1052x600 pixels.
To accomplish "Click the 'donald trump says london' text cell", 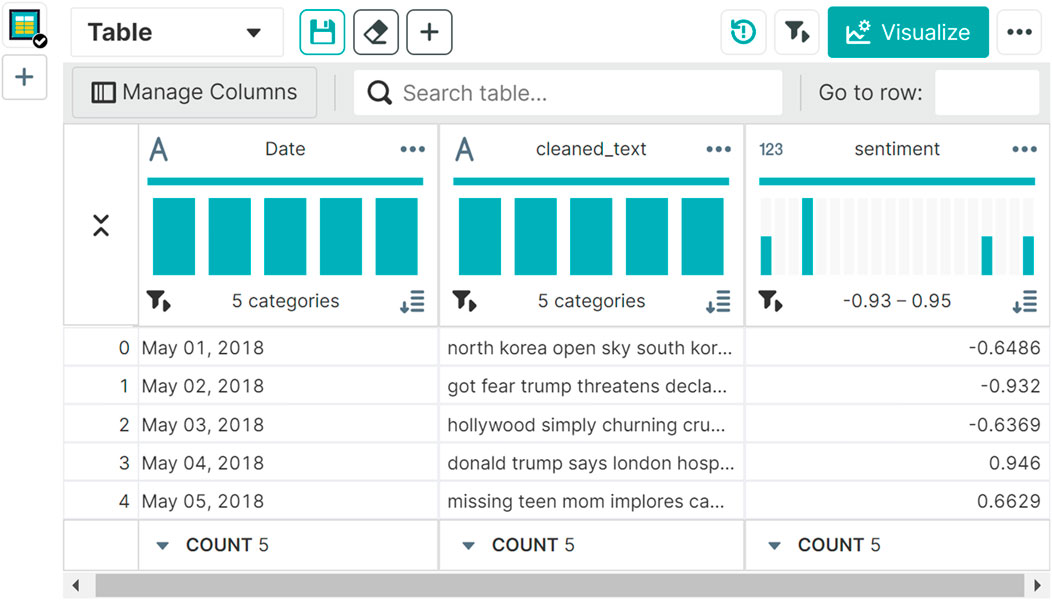I will pyautogui.click(x=591, y=463).
